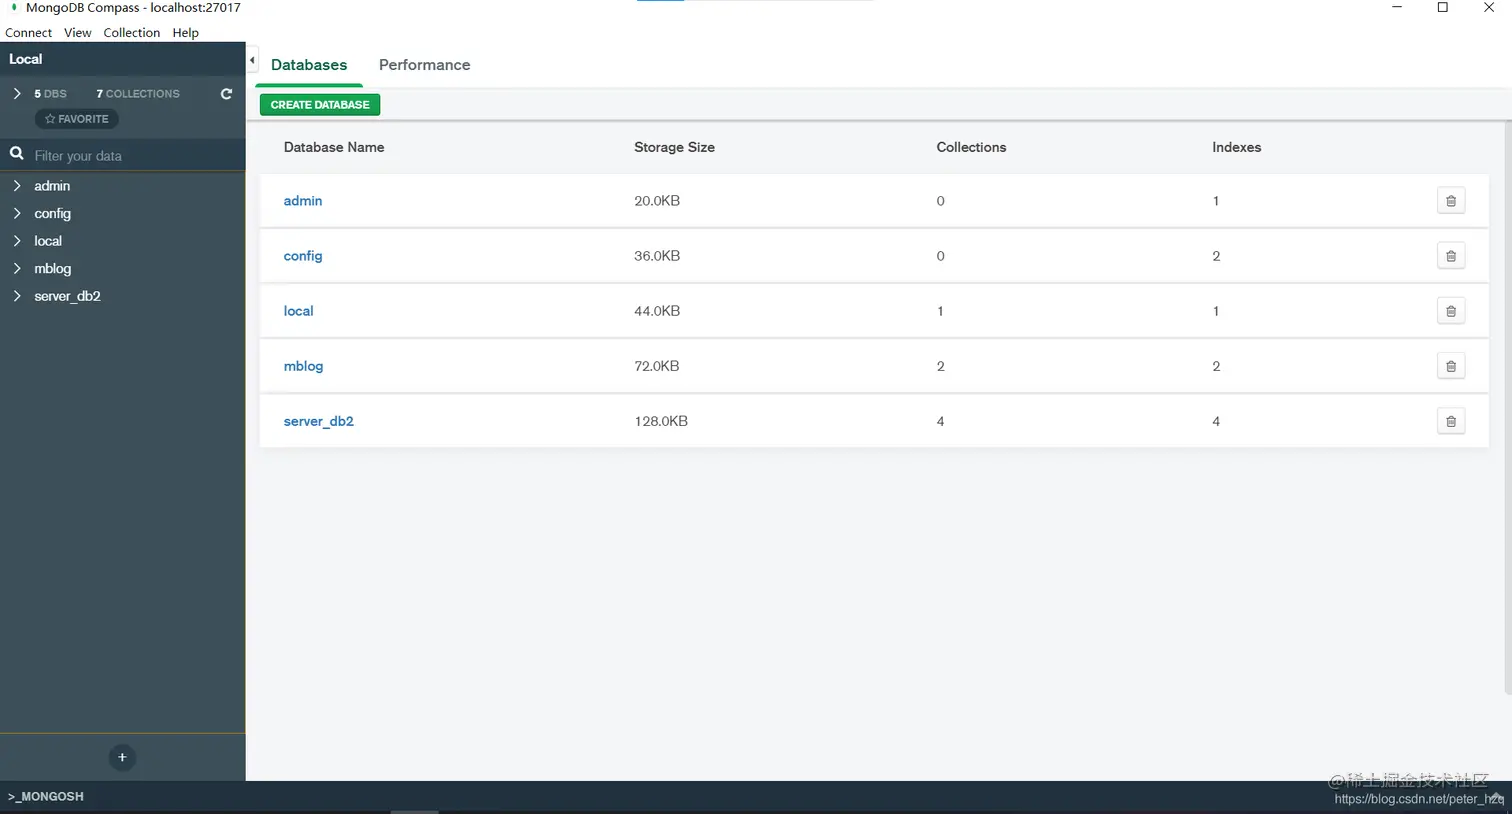Focus the Filter your data field

135,155
